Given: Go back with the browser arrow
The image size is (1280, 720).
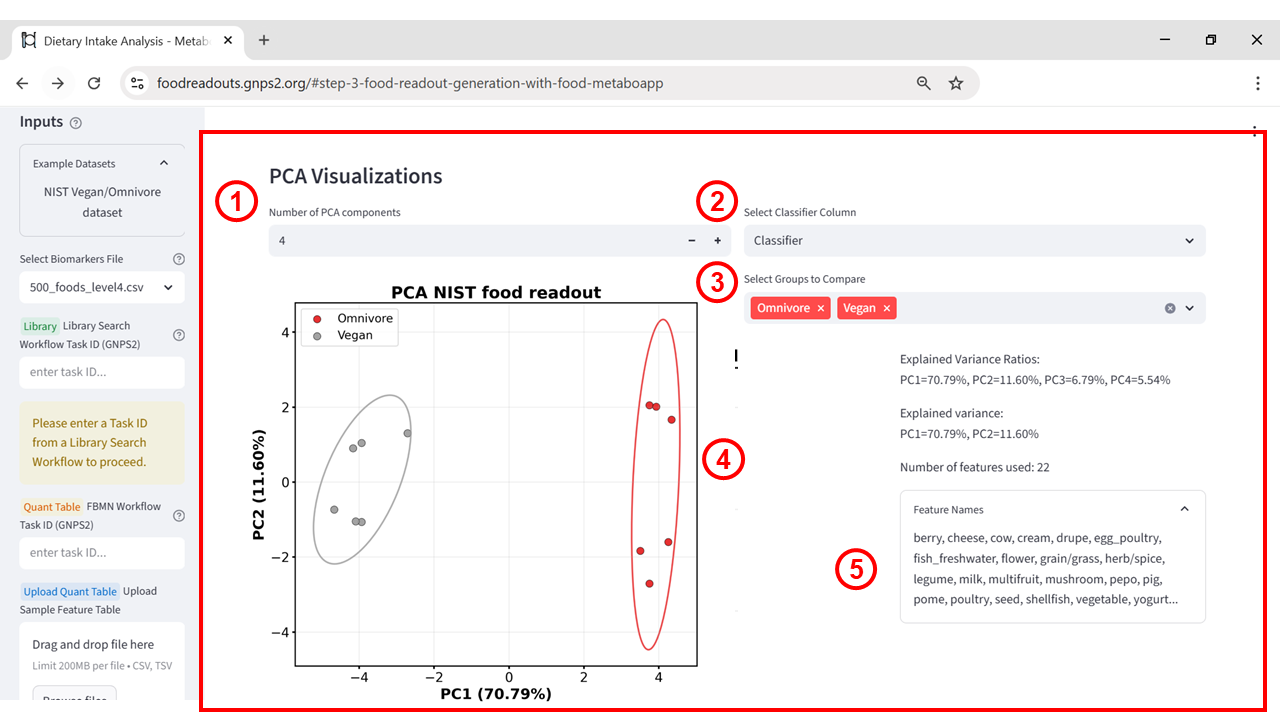Looking at the screenshot, I should [22, 84].
